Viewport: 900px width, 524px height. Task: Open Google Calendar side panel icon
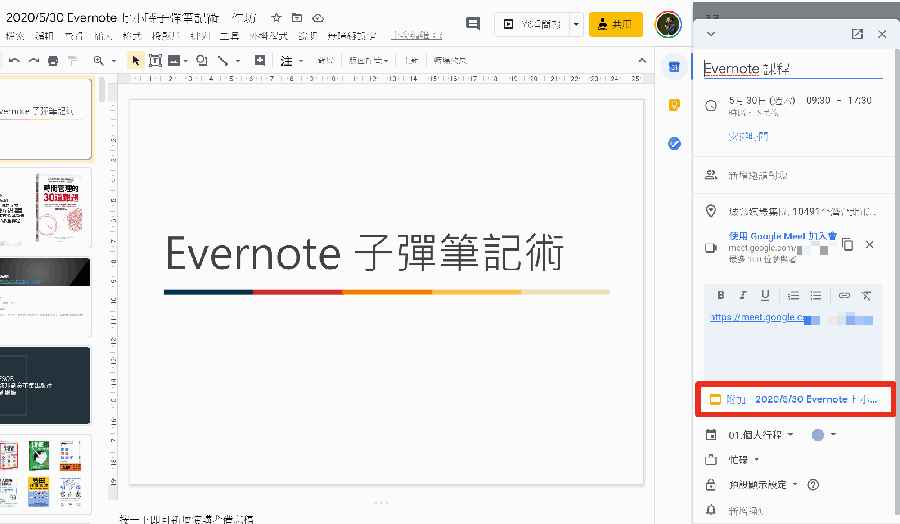pyautogui.click(x=674, y=67)
